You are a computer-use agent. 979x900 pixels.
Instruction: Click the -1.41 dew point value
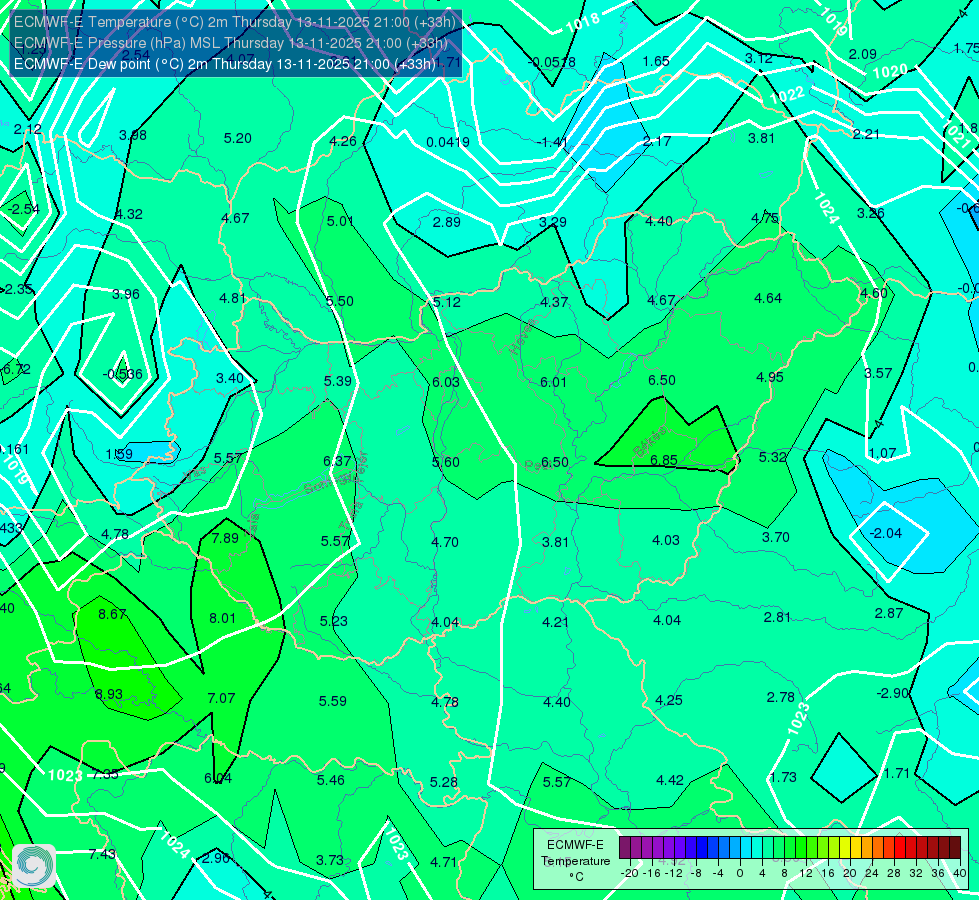click(x=552, y=142)
